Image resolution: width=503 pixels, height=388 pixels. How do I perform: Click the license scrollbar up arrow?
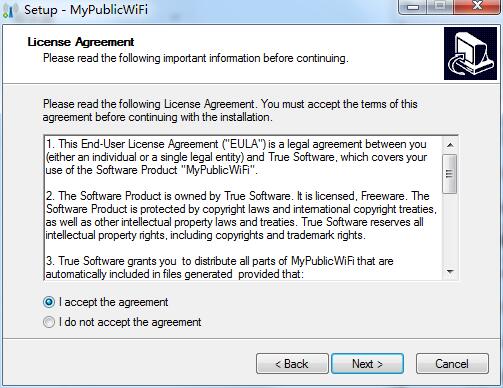pos(450,145)
